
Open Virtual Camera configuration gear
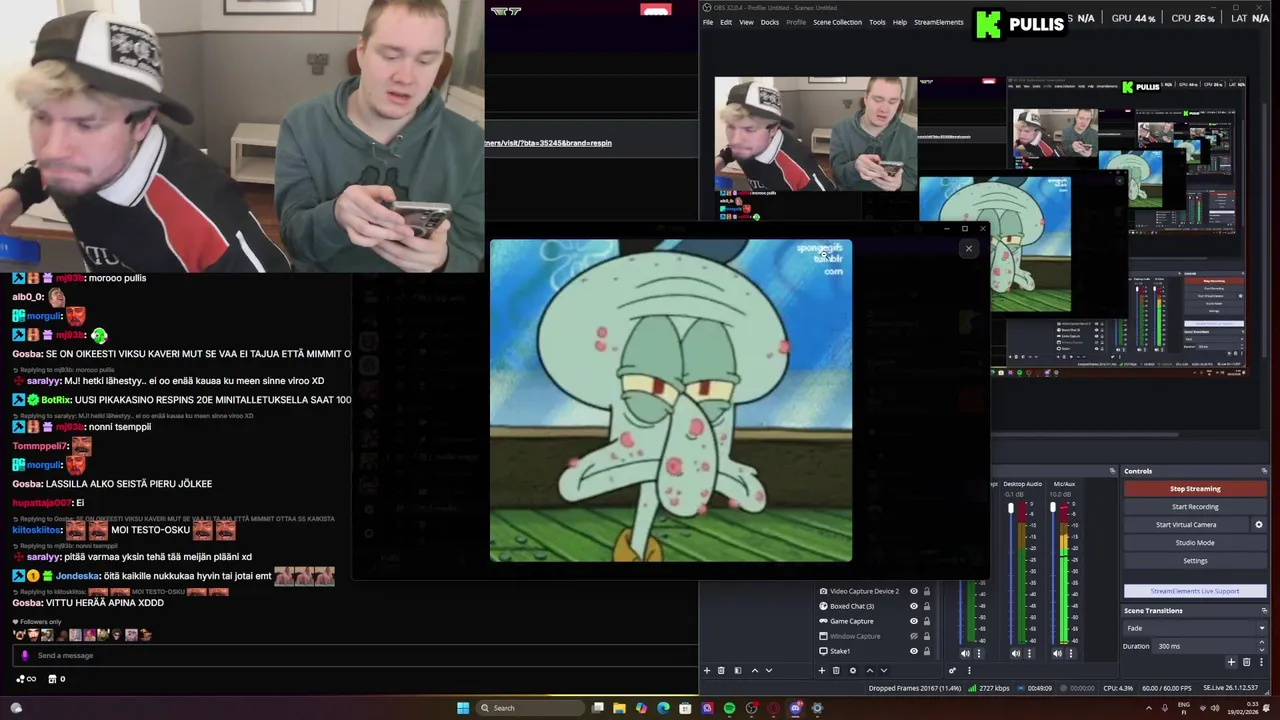(x=1259, y=524)
